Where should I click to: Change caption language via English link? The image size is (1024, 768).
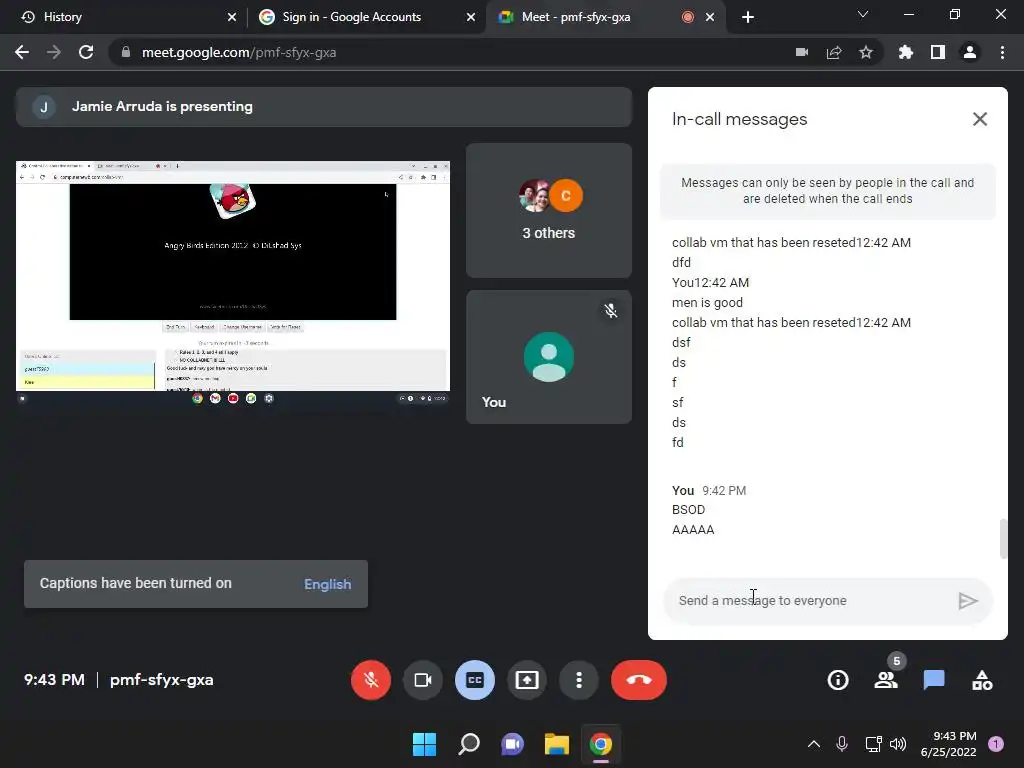pyautogui.click(x=327, y=584)
